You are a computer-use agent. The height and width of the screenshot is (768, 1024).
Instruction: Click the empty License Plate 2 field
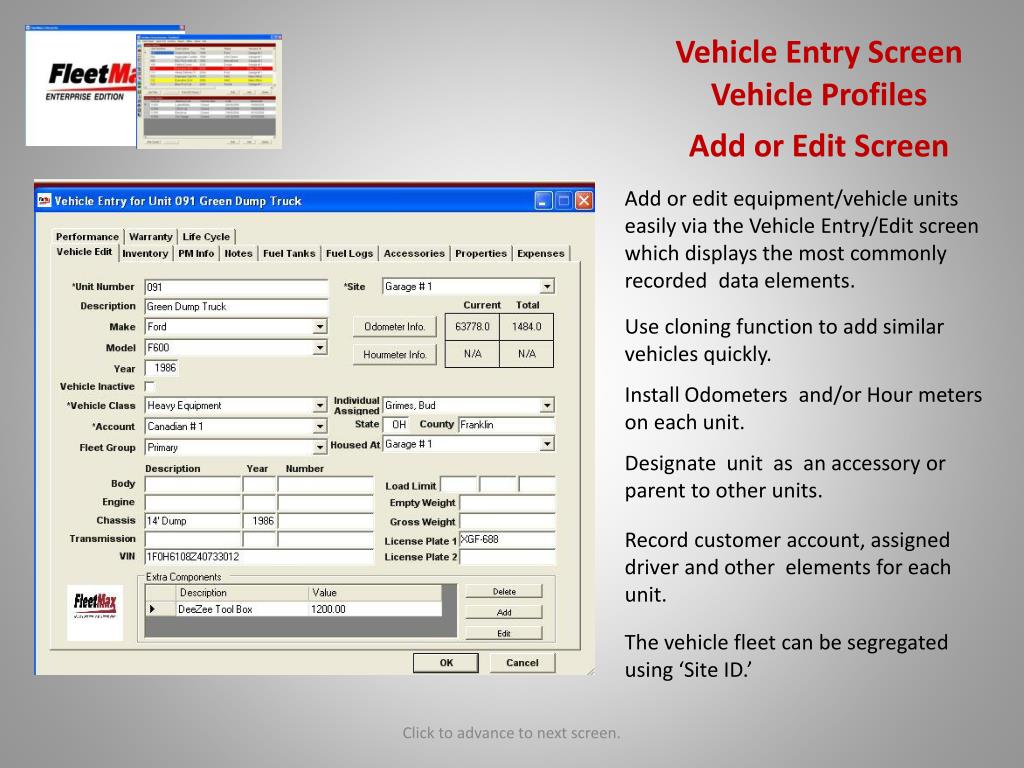(507, 557)
